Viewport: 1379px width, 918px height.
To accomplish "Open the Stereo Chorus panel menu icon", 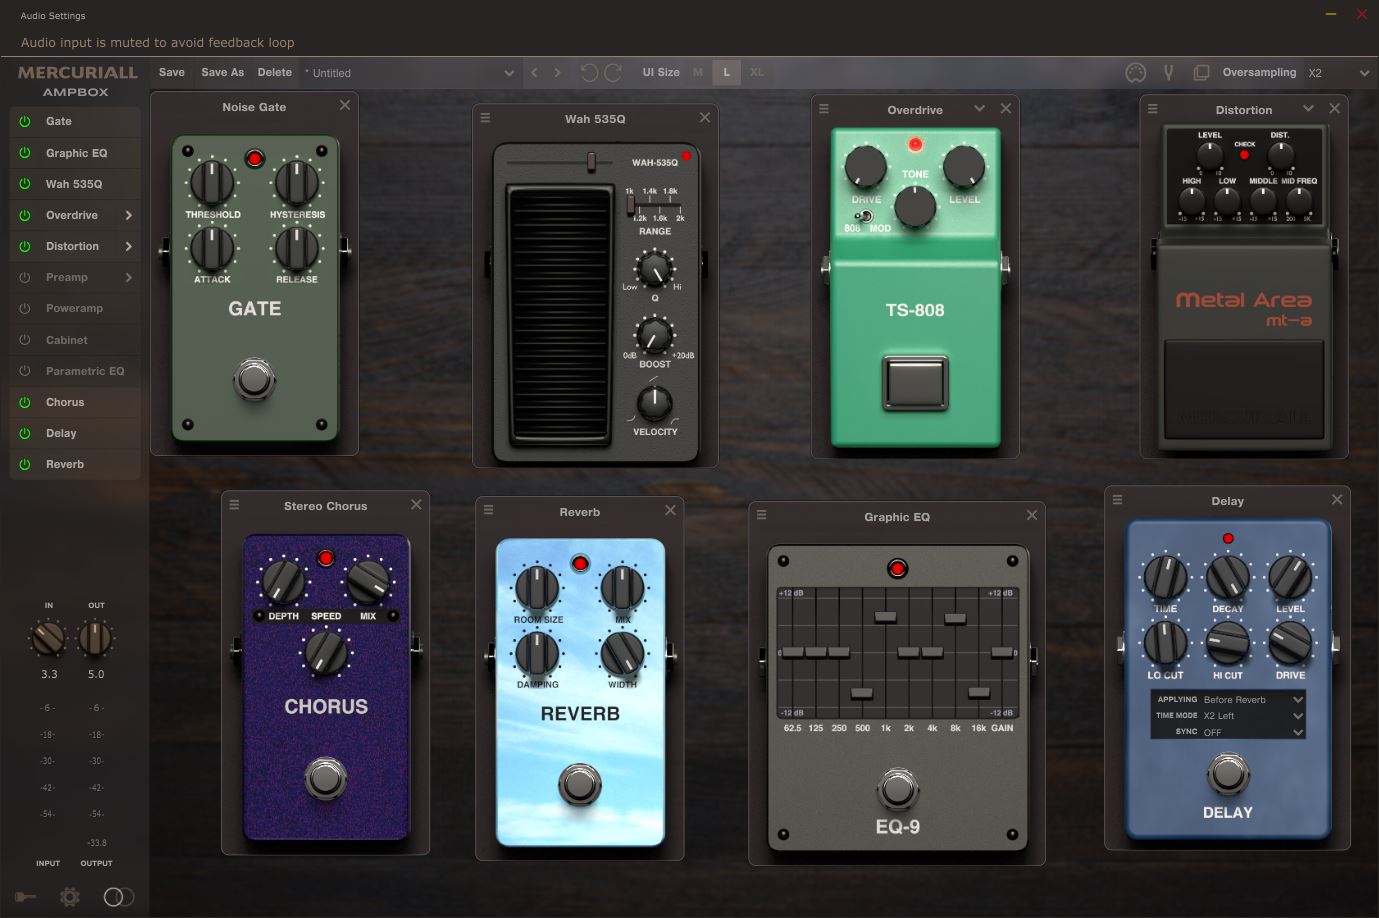I will tap(234, 505).
